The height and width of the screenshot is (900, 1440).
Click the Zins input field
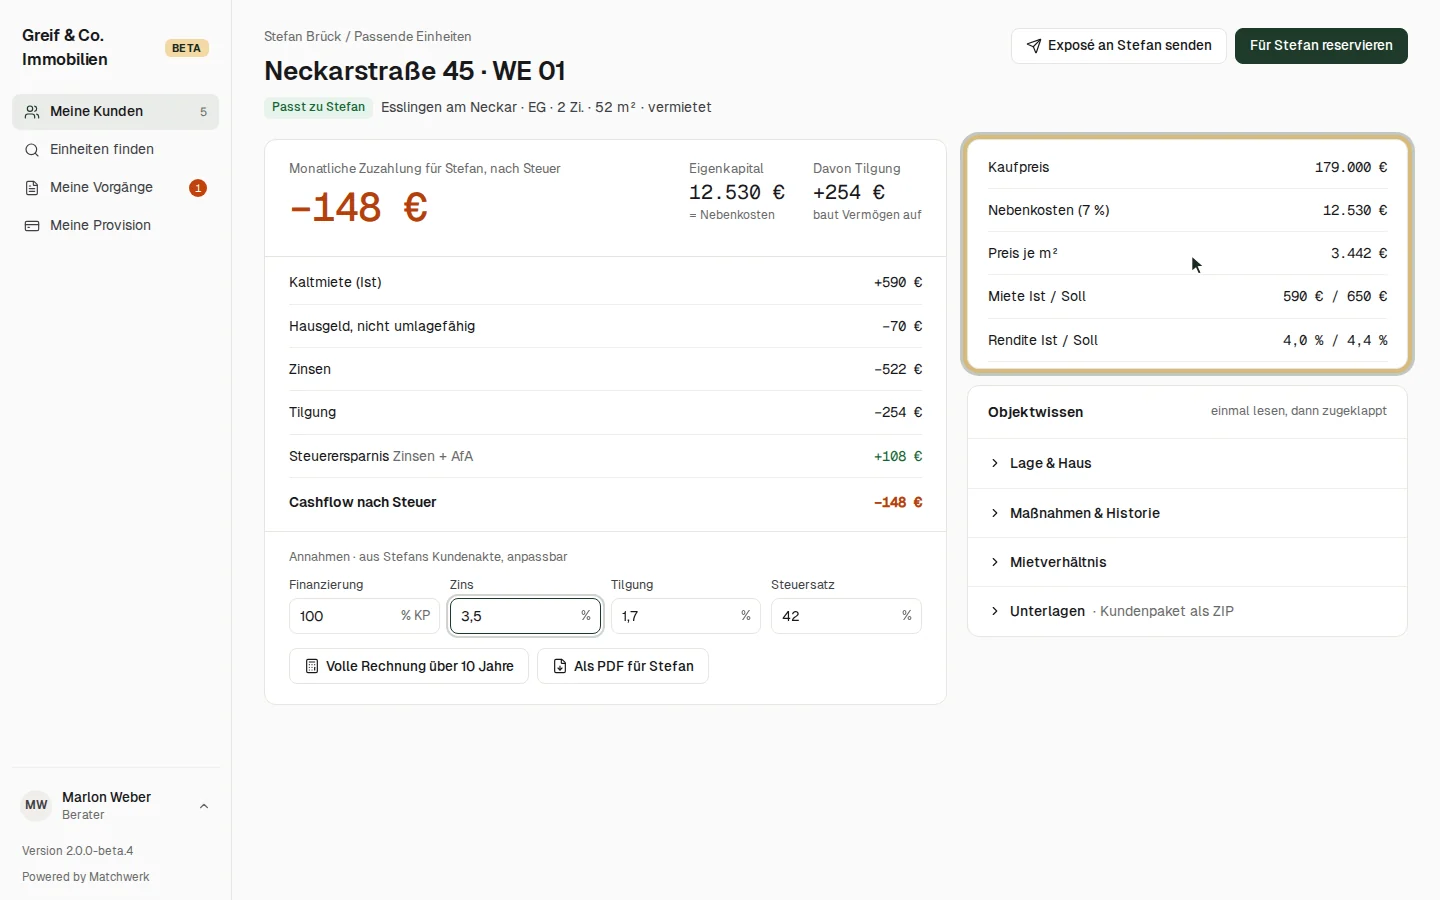(x=525, y=616)
